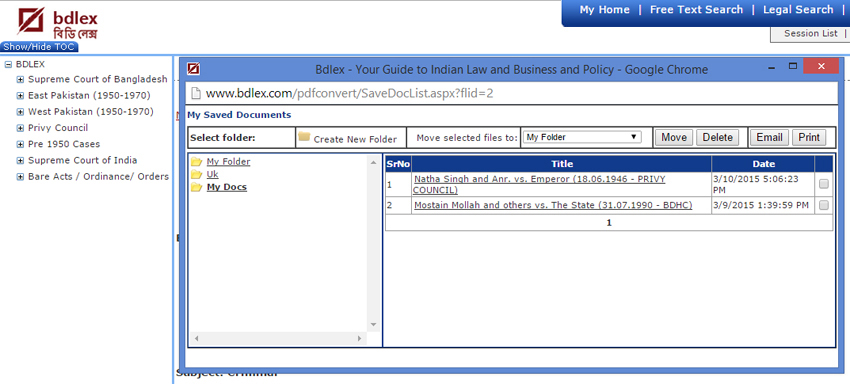The height and width of the screenshot is (384, 850).
Task: Select Bare Acts / Ordinance/ Orders item
Action: tap(98, 177)
